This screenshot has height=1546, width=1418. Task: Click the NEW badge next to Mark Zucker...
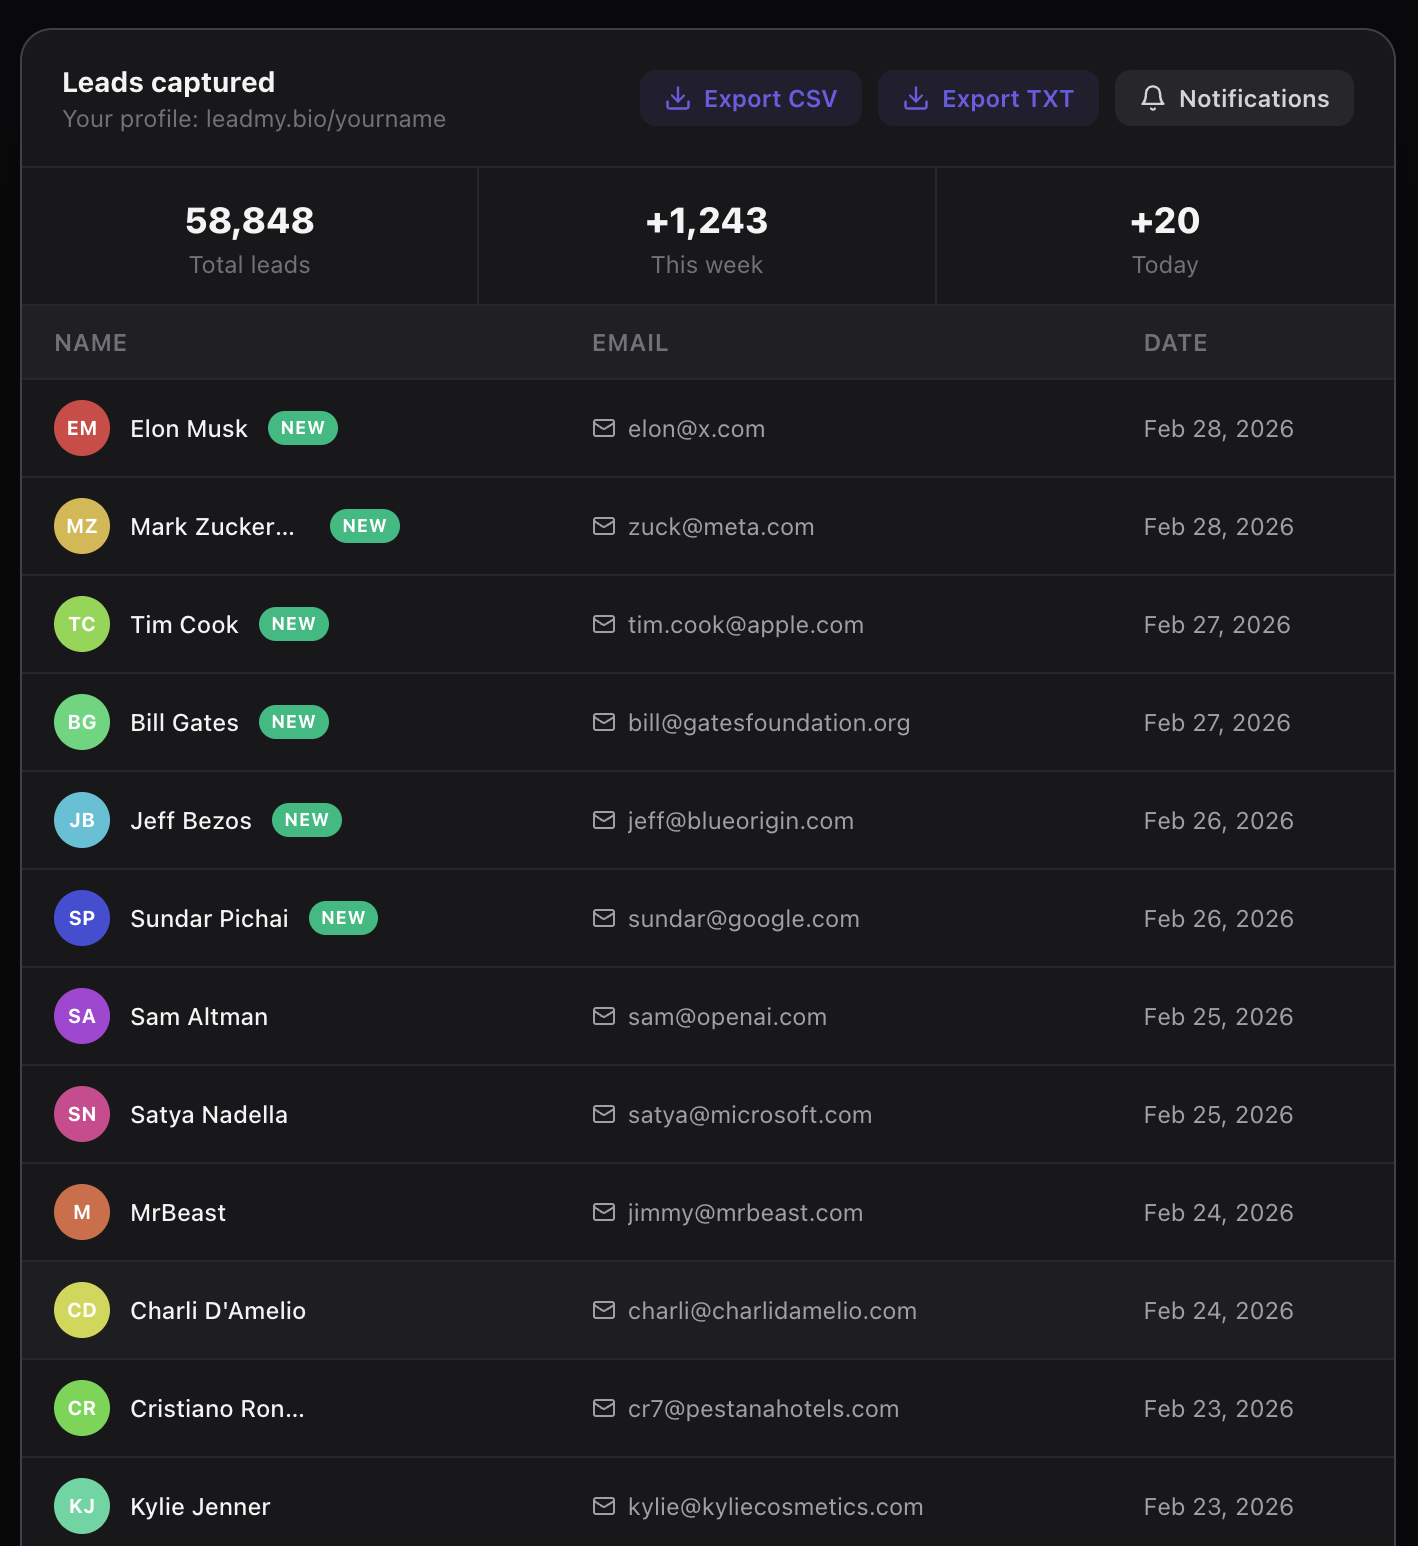[365, 526]
